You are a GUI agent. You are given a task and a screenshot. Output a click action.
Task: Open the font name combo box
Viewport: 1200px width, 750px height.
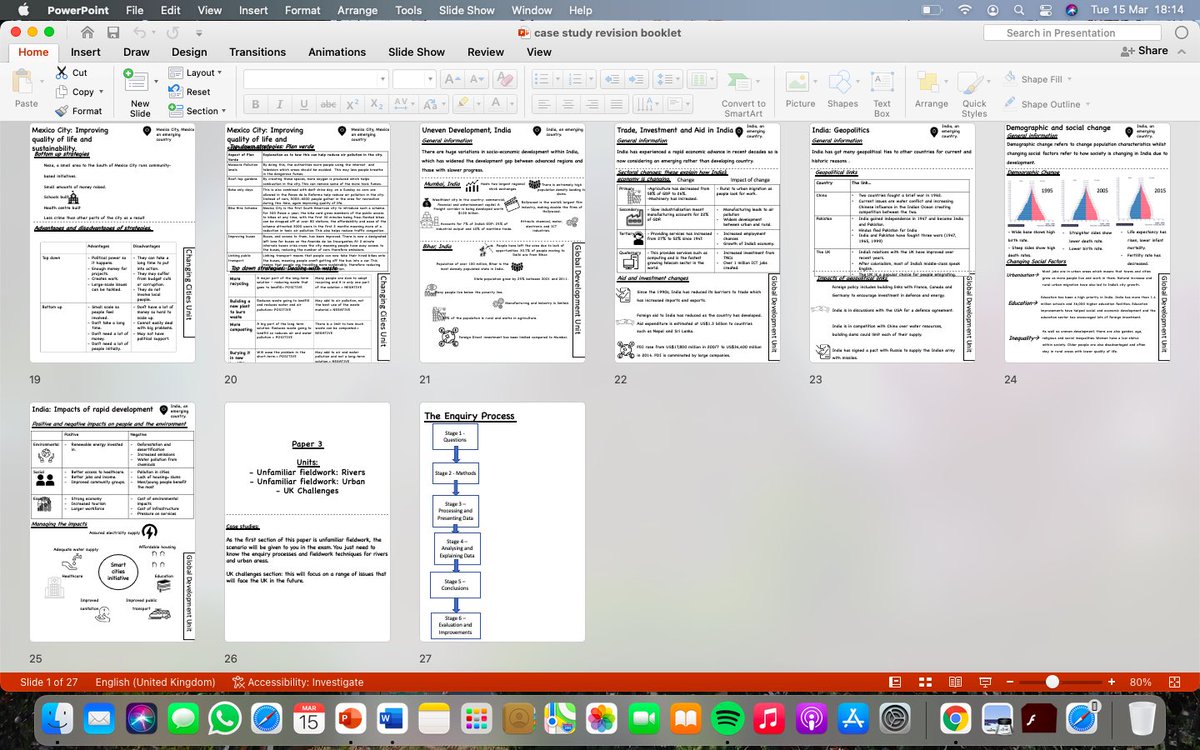[316, 79]
